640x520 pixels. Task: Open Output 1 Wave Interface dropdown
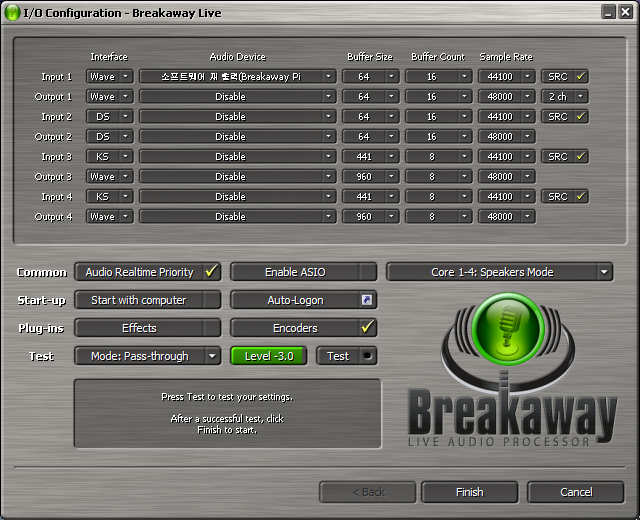coord(109,96)
